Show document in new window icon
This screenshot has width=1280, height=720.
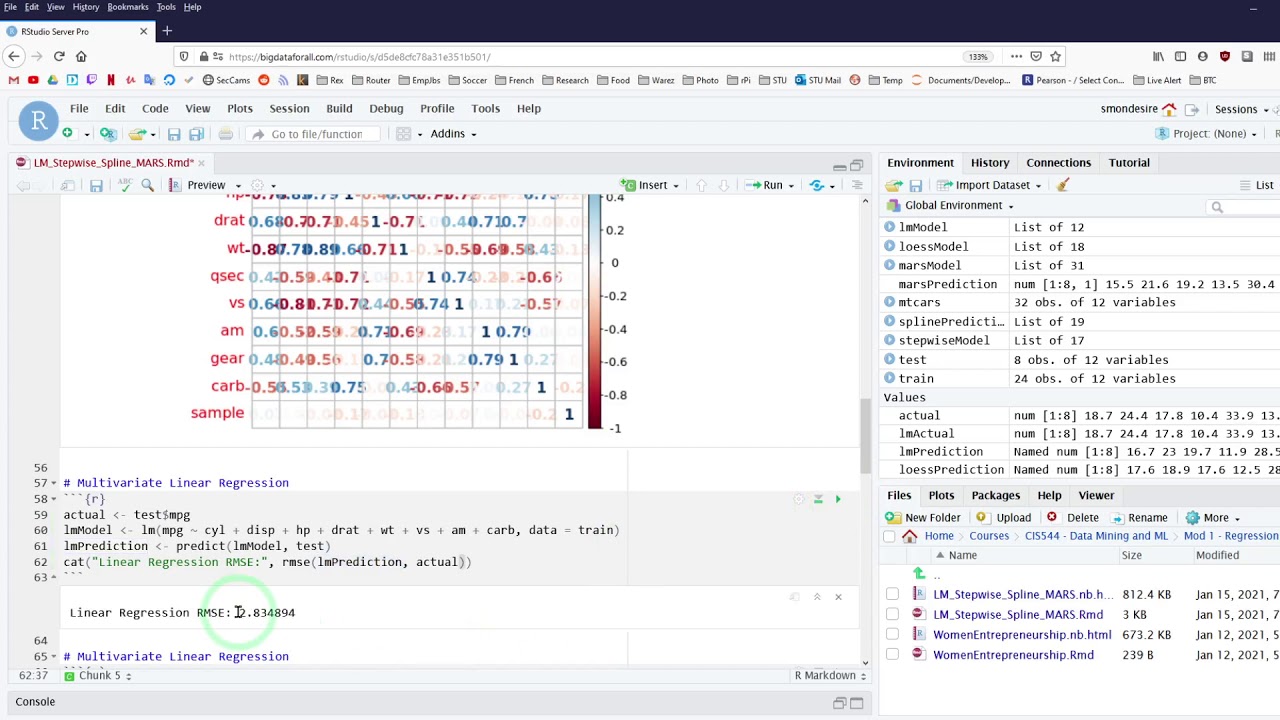click(67, 185)
